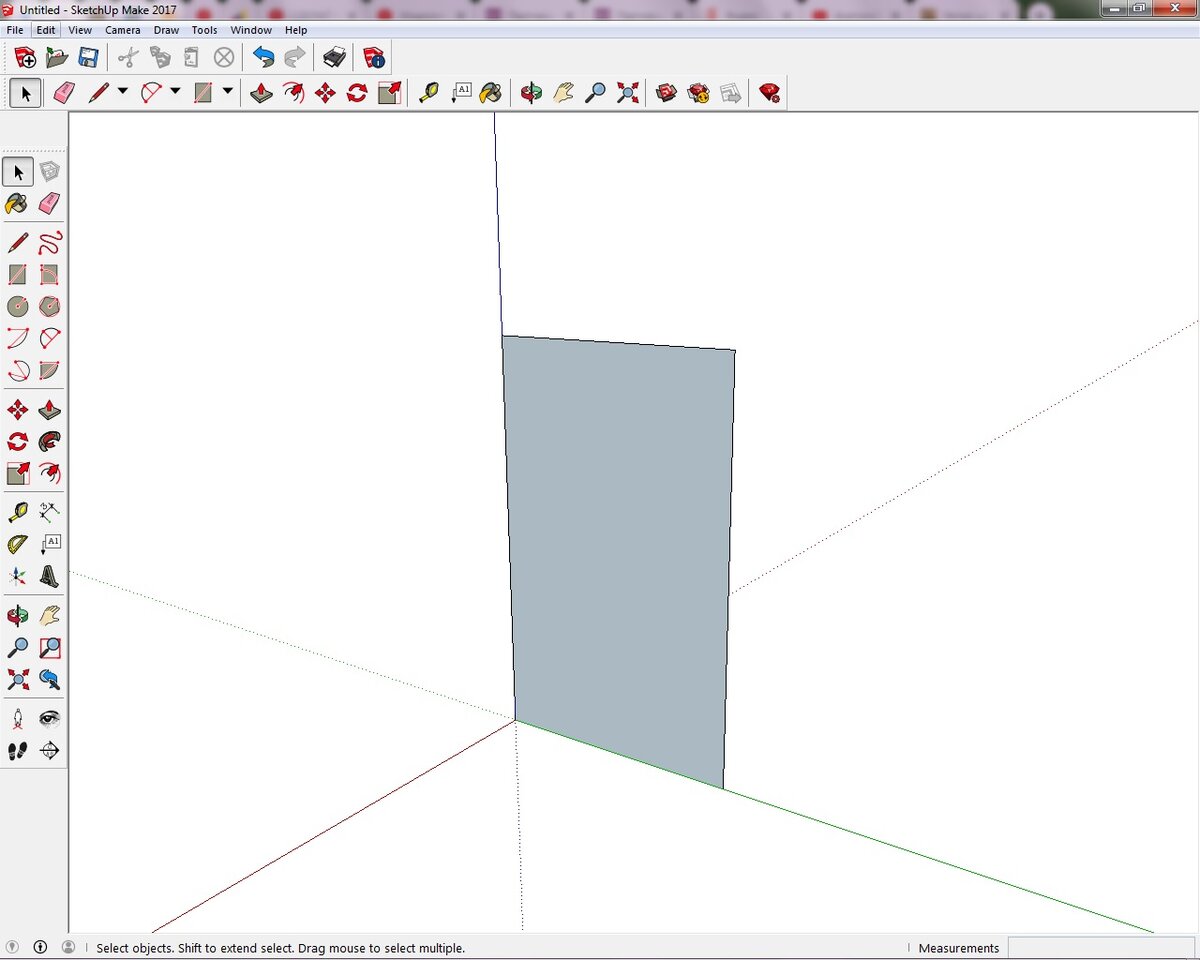Screen dimensions: 1200x960
Task: Select the Position Camera tool
Action: pyautogui.click(x=18, y=718)
